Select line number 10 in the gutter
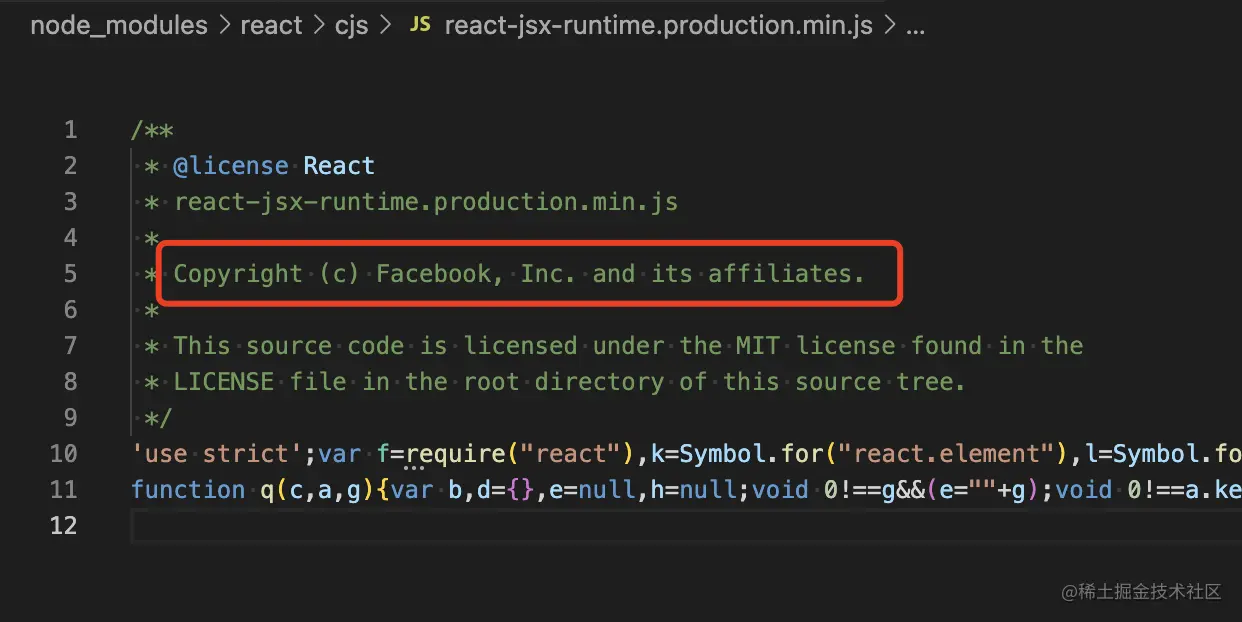Image resolution: width=1242 pixels, height=622 pixels. (63, 454)
